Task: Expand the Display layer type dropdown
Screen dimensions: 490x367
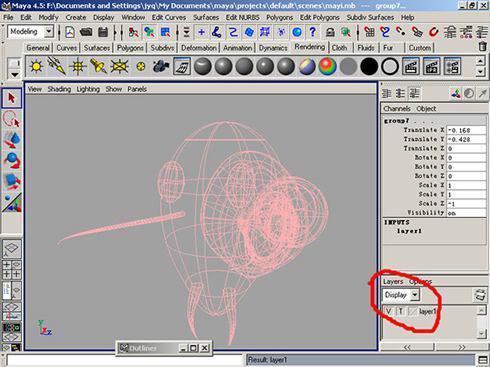Action: tap(415, 295)
